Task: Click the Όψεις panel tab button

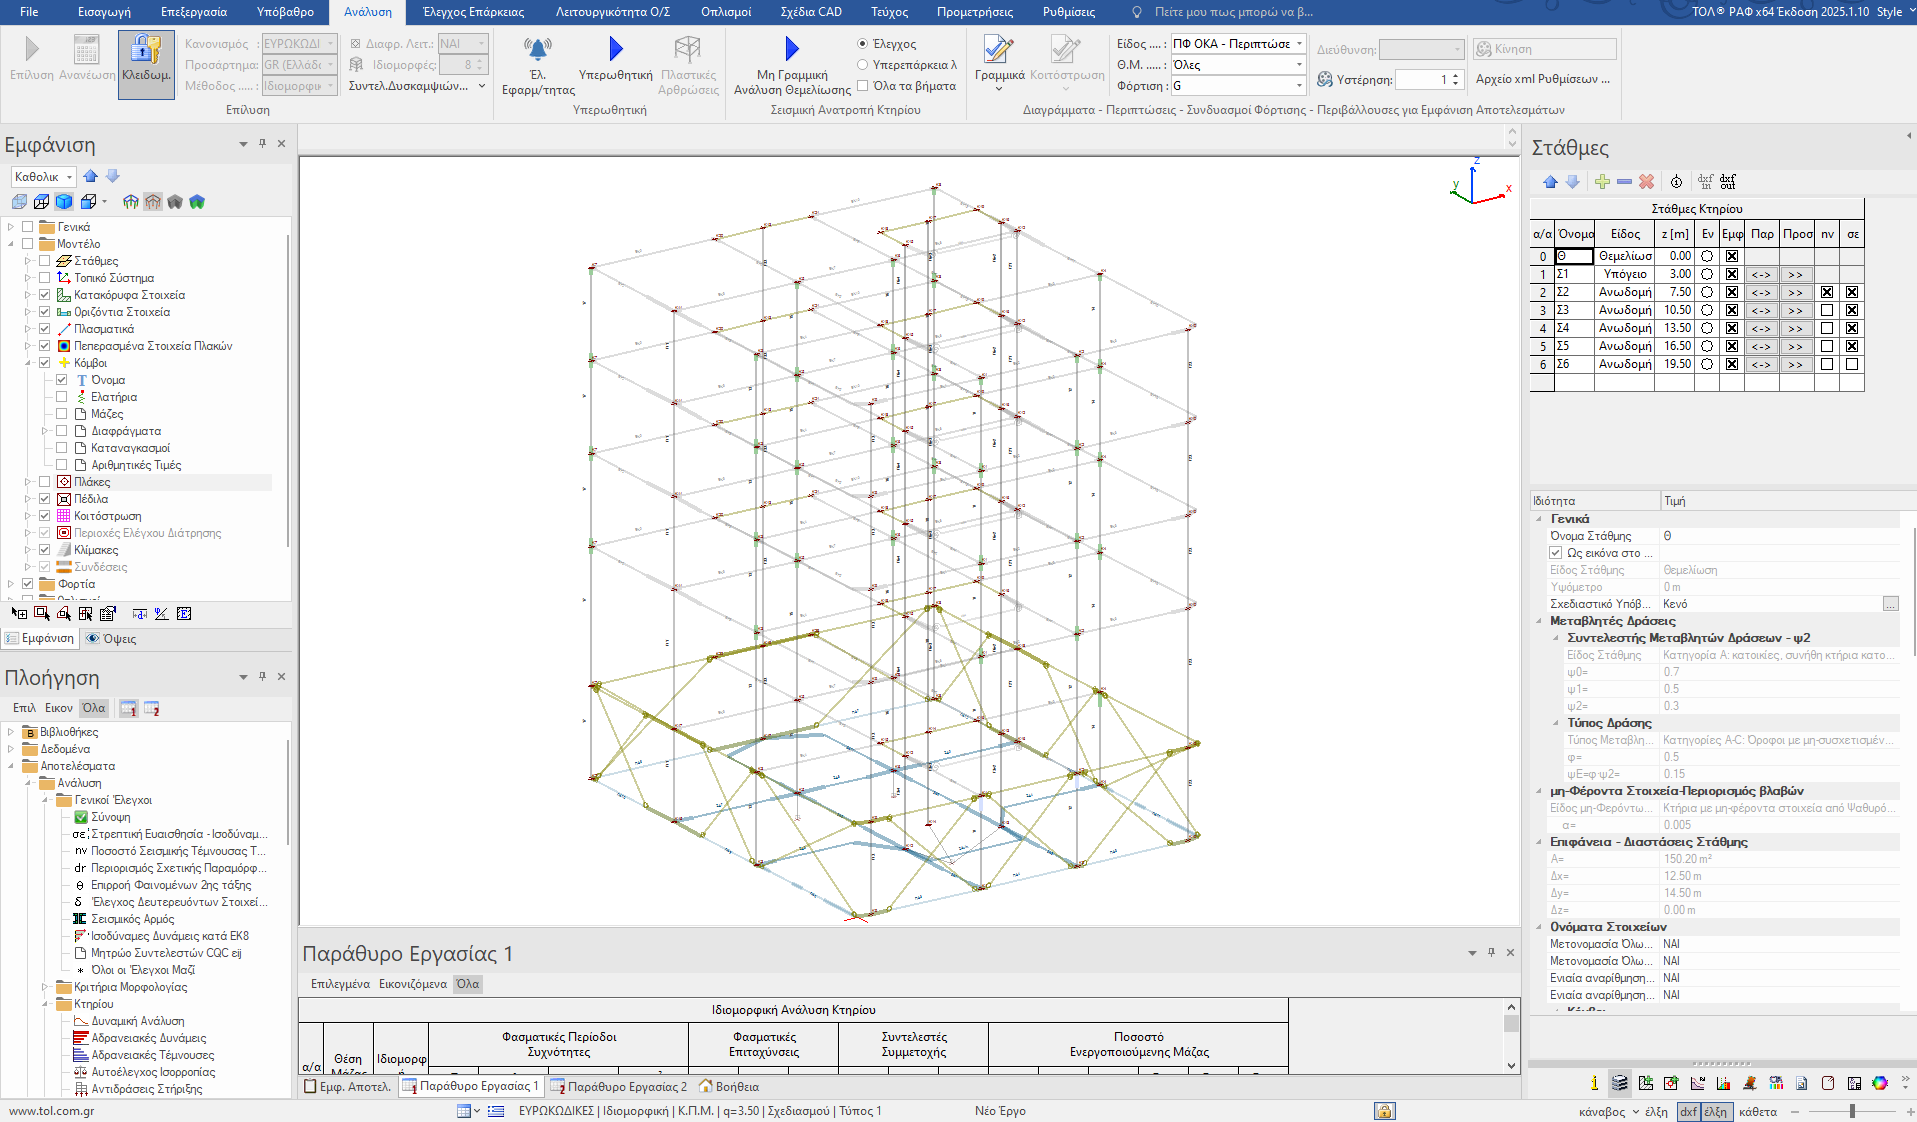Action: tap(111, 638)
